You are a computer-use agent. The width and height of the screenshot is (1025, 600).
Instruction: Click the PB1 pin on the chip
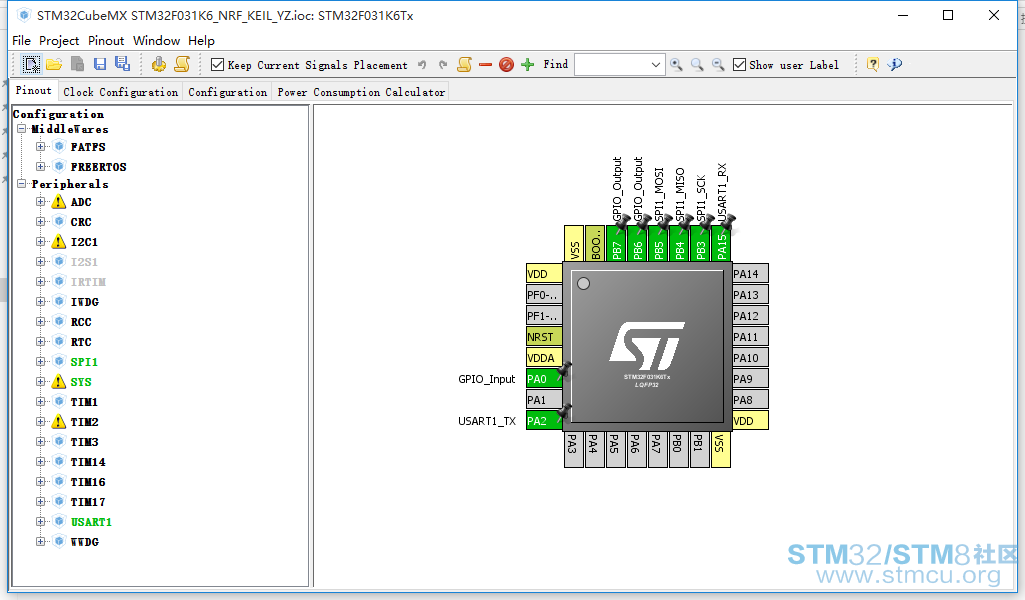(x=699, y=450)
